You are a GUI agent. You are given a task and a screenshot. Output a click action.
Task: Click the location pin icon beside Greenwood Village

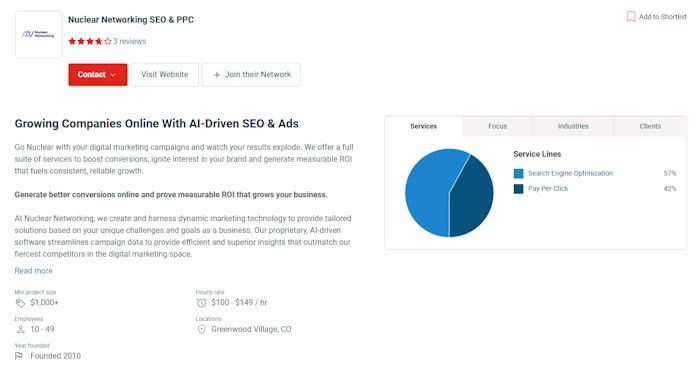[201, 330]
